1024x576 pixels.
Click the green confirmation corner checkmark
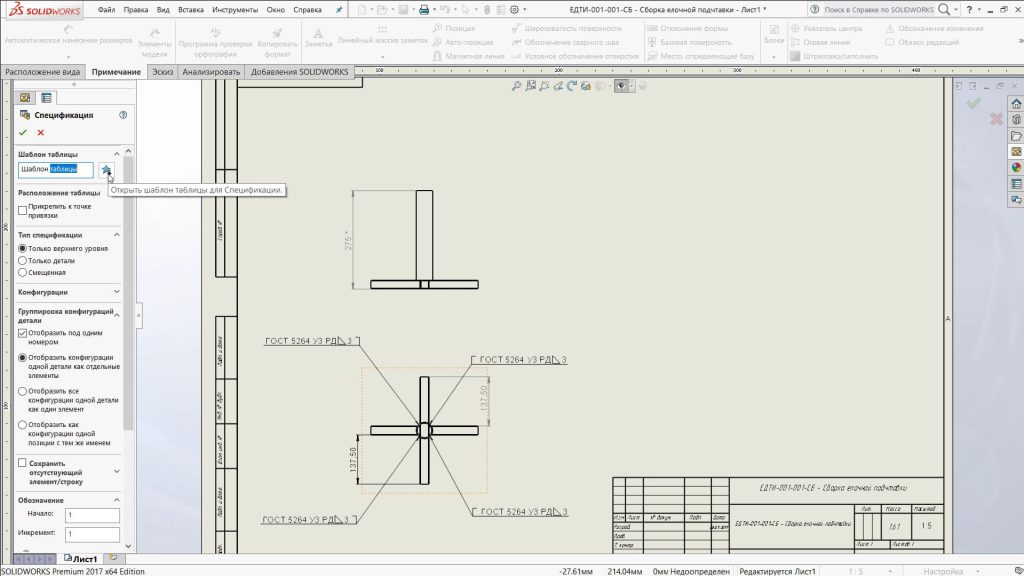974,103
